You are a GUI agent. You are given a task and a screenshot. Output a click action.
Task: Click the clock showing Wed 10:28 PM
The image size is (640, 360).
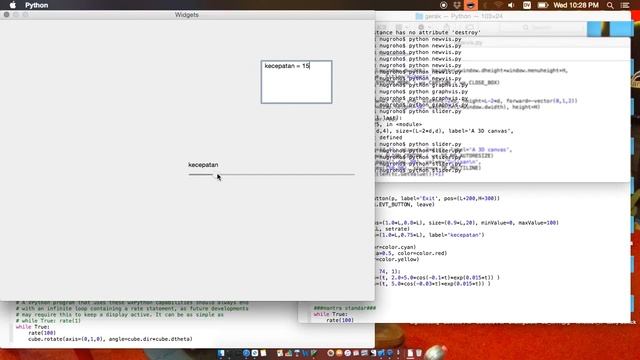(x=576, y=5)
